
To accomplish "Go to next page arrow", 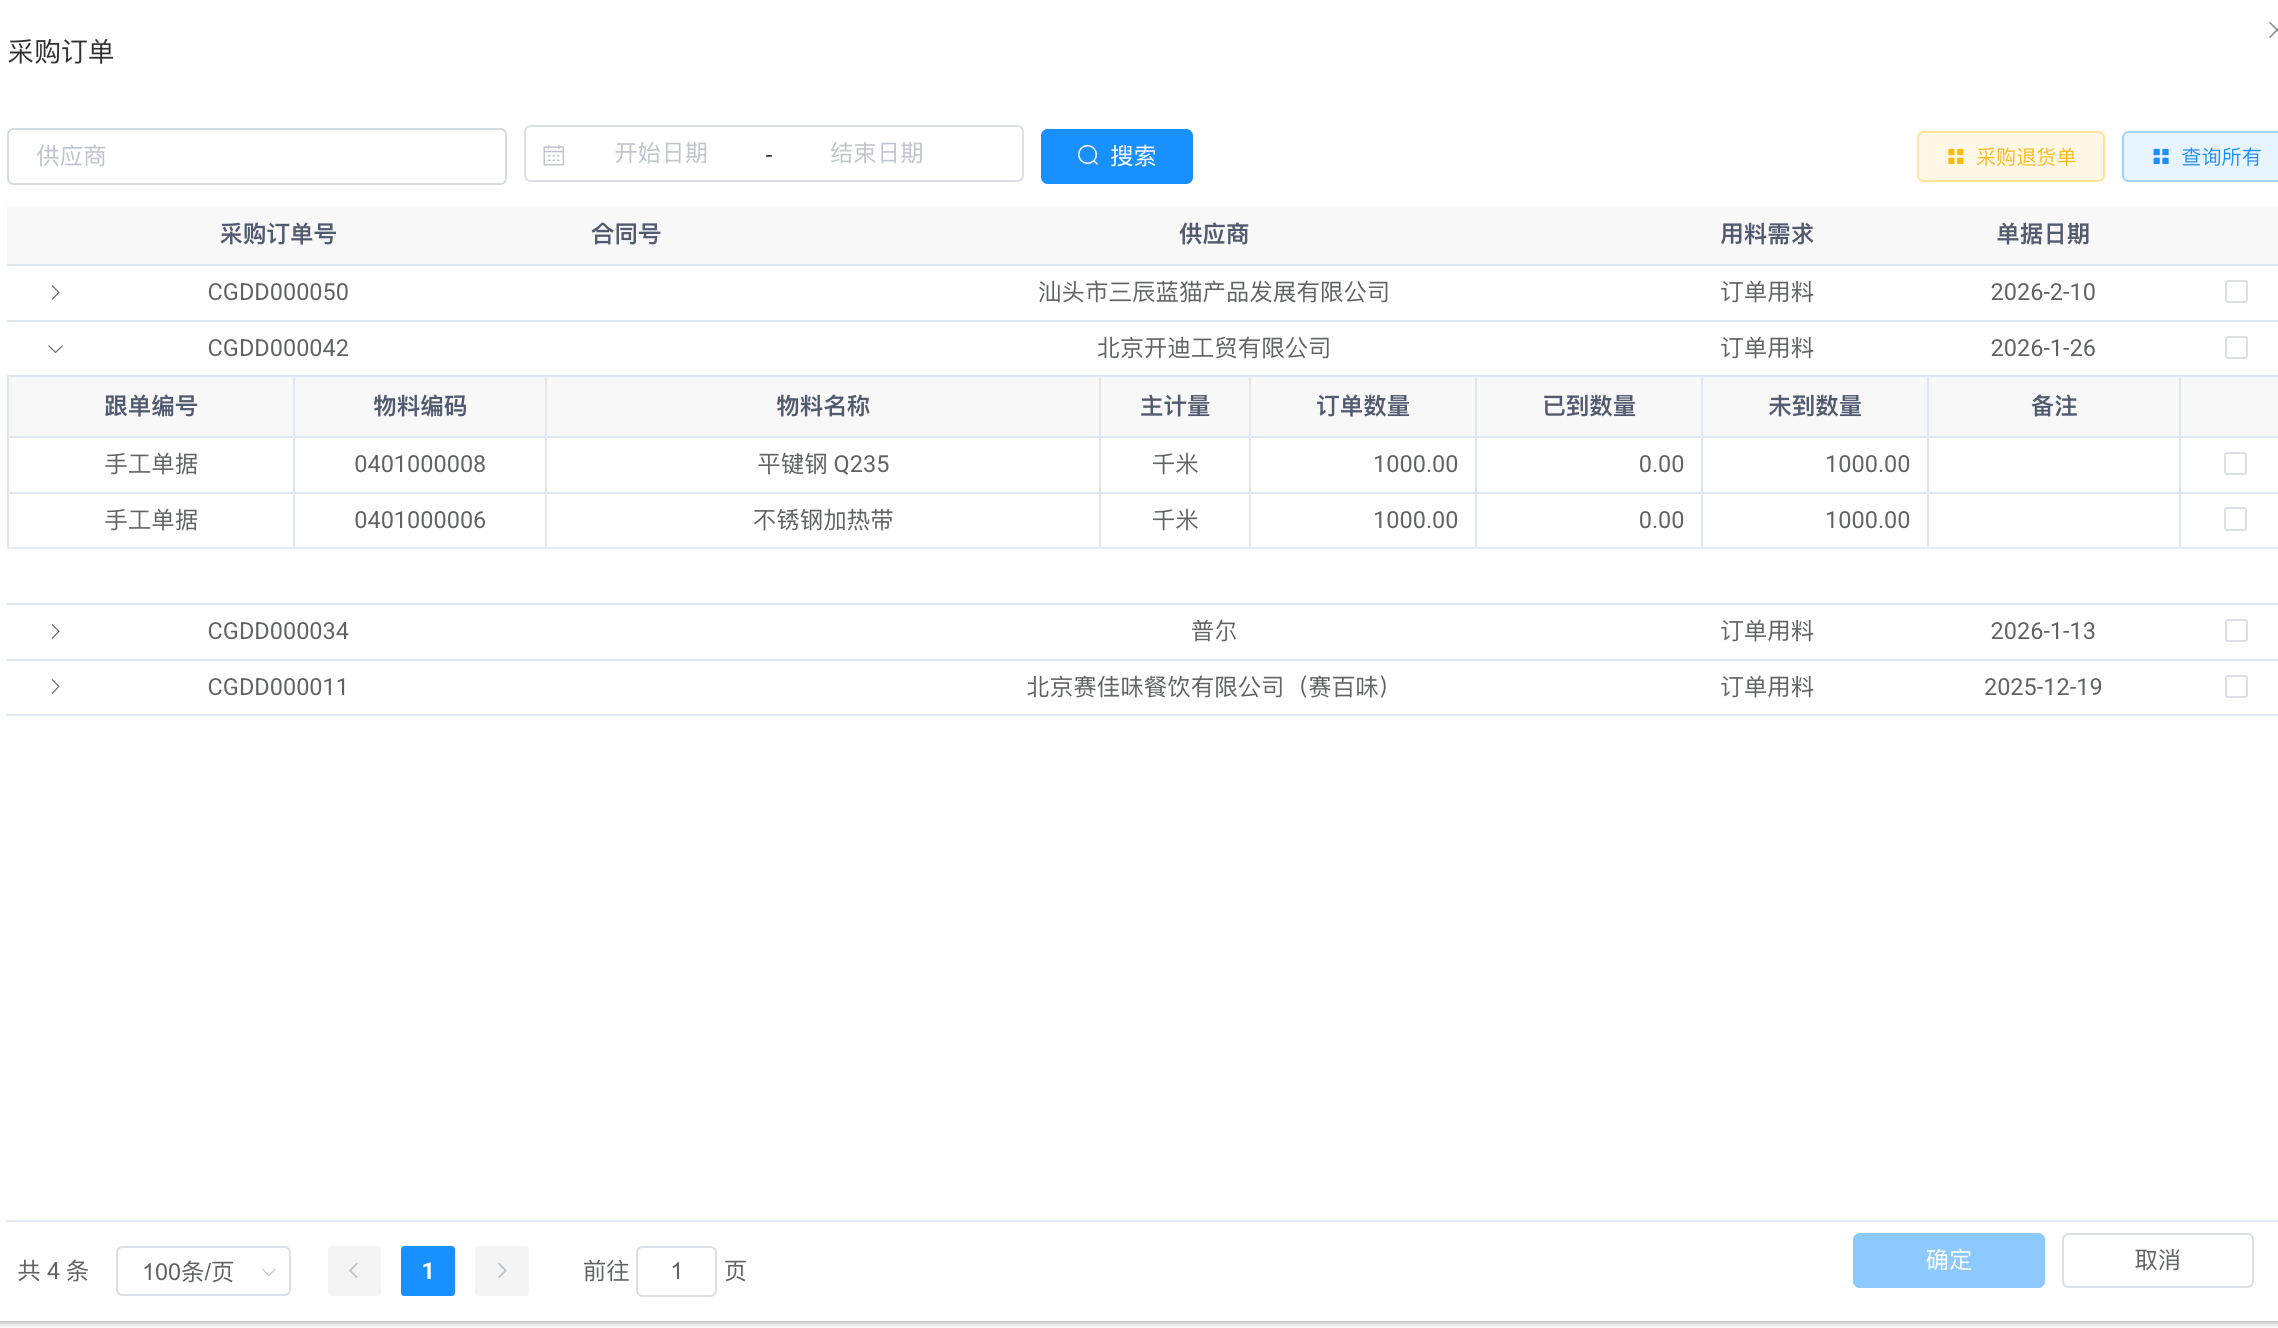I will coord(501,1270).
